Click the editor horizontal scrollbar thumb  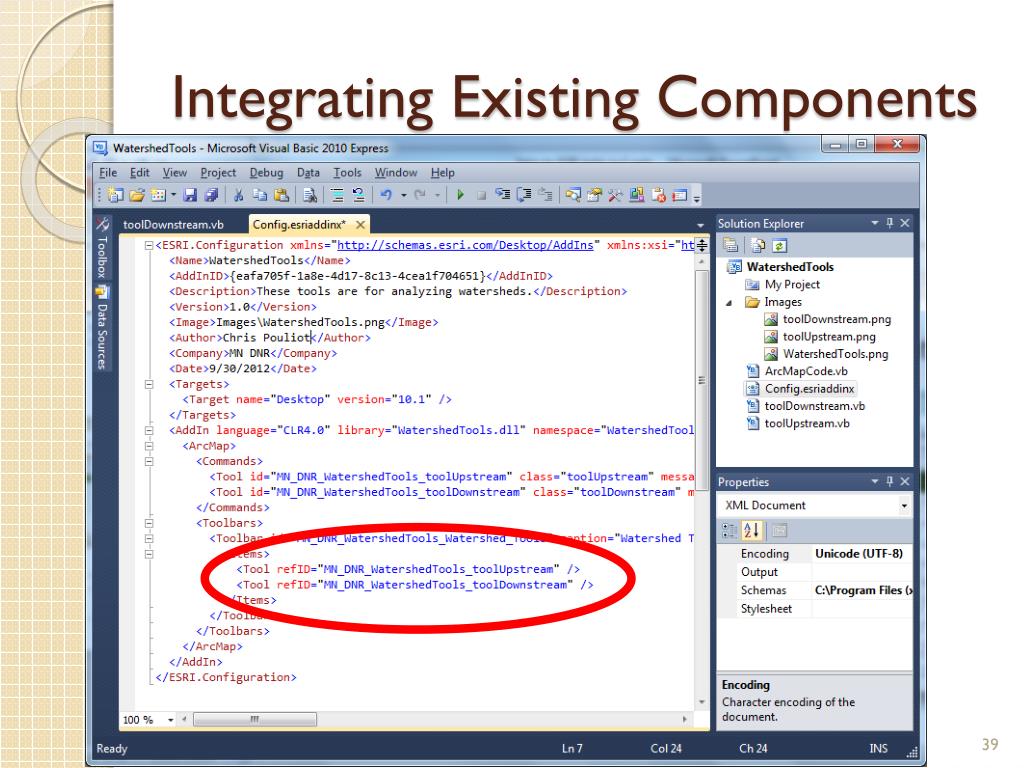255,719
